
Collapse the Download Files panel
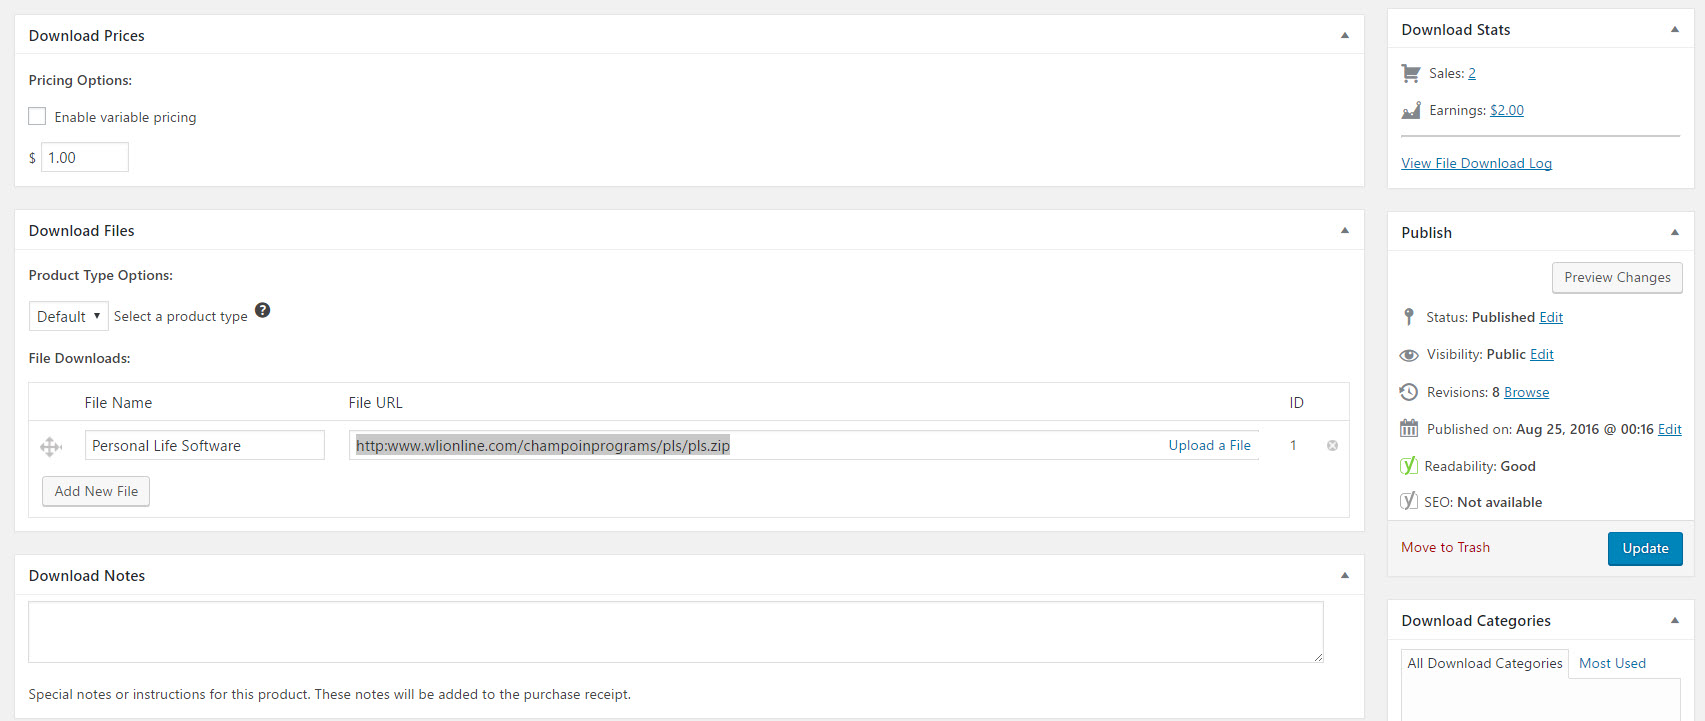tap(1344, 230)
